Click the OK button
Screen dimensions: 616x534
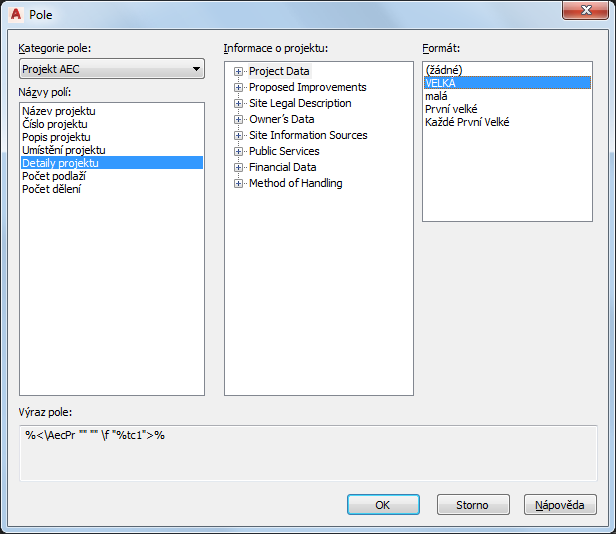(x=383, y=505)
